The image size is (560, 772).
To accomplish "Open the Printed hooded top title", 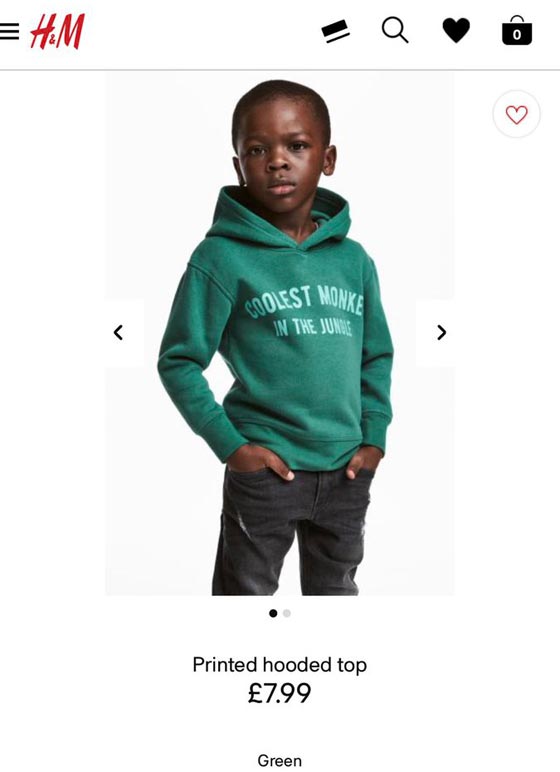I will tap(279, 665).
